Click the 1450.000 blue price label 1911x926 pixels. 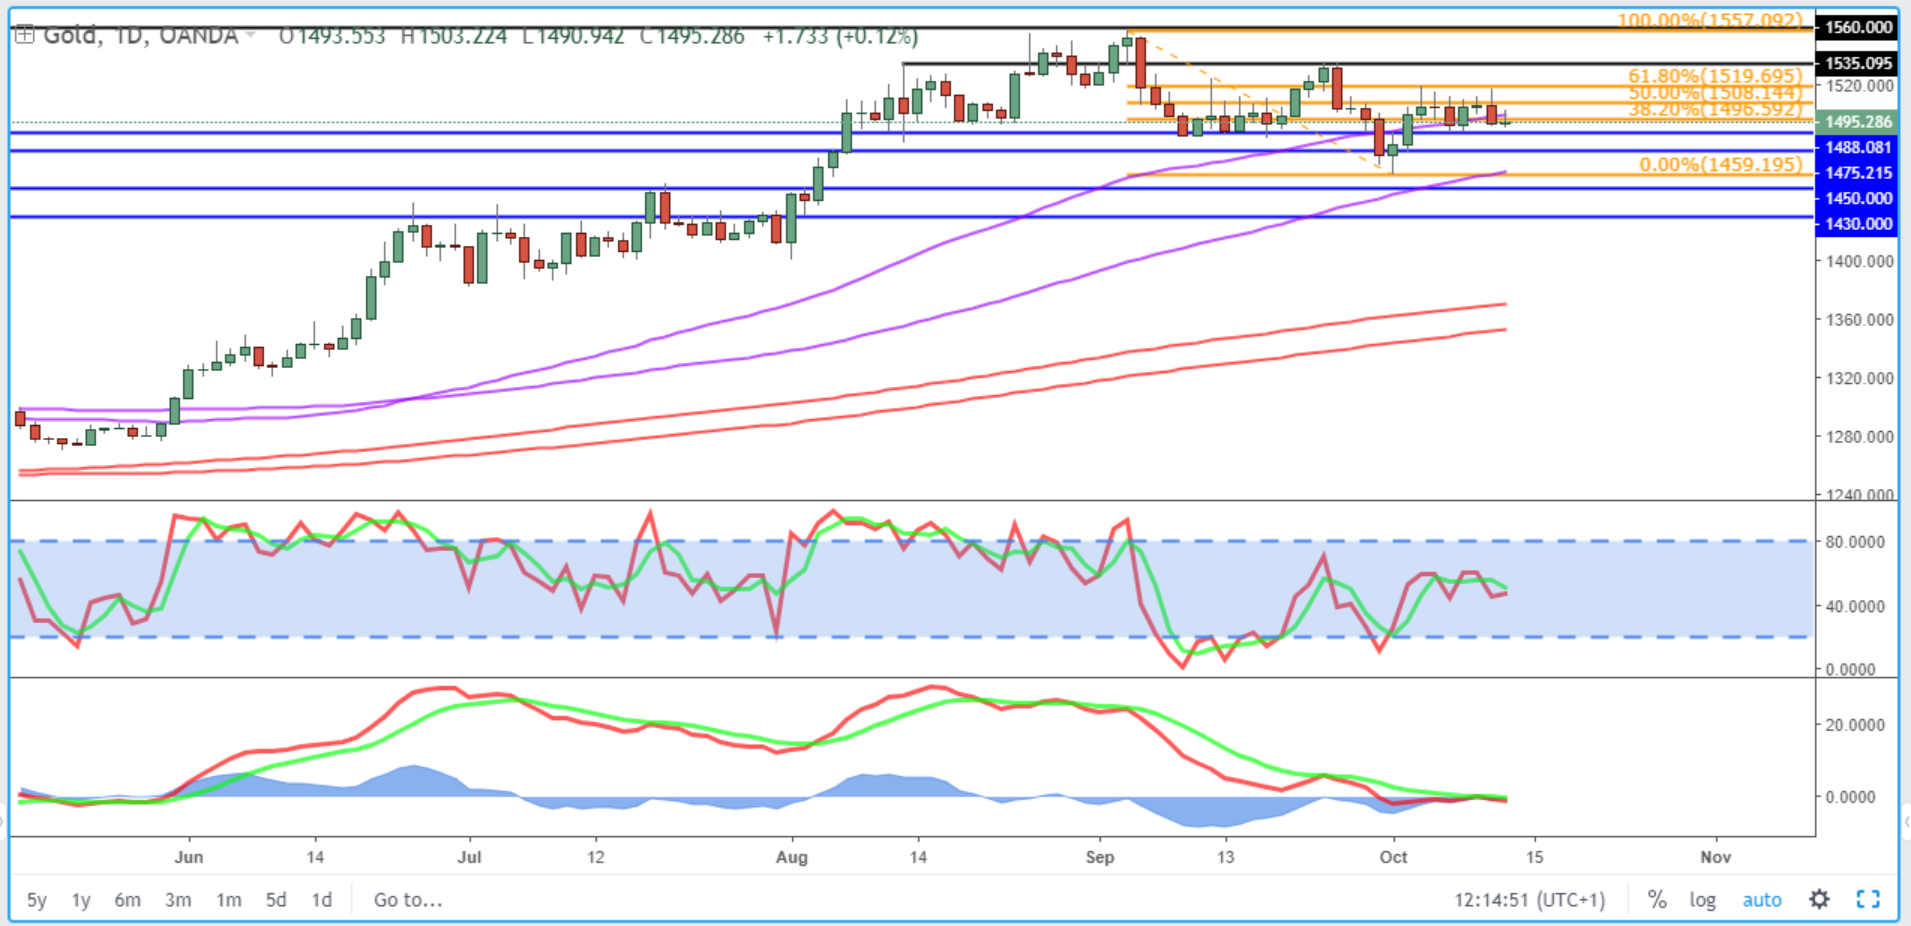click(1858, 198)
